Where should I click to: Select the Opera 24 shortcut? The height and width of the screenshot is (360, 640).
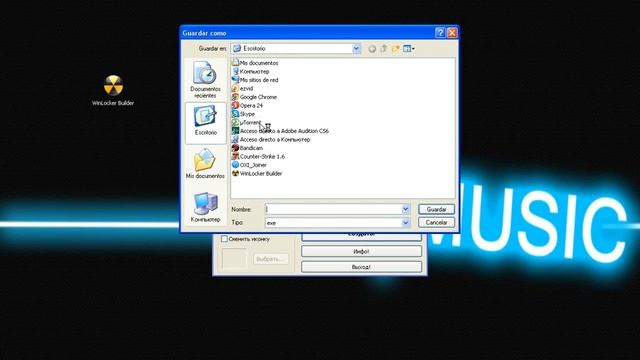pyautogui.click(x=247, y=105)
